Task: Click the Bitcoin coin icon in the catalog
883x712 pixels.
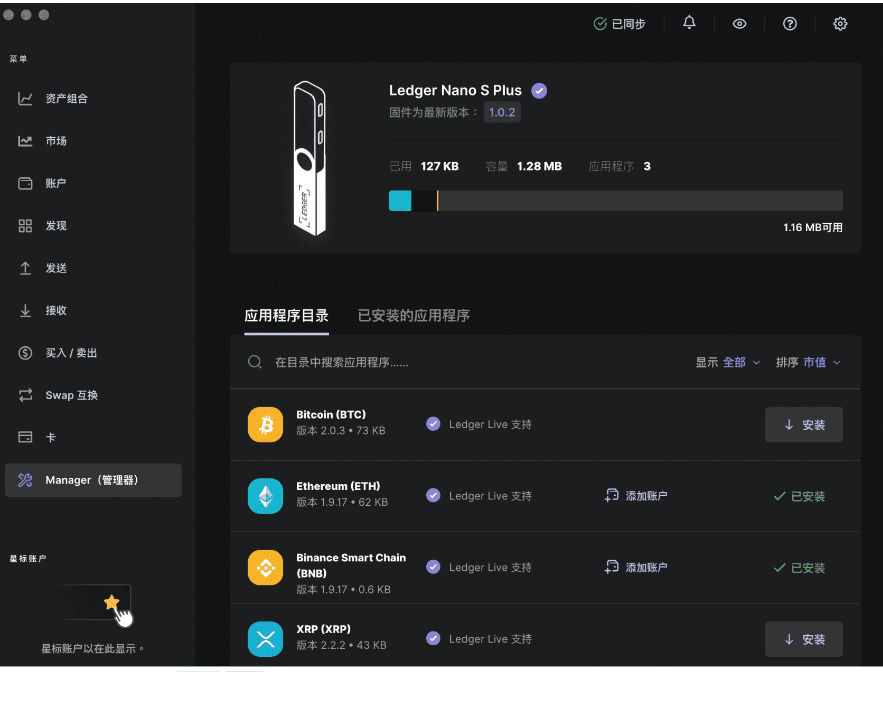Action: click(266, 424)
